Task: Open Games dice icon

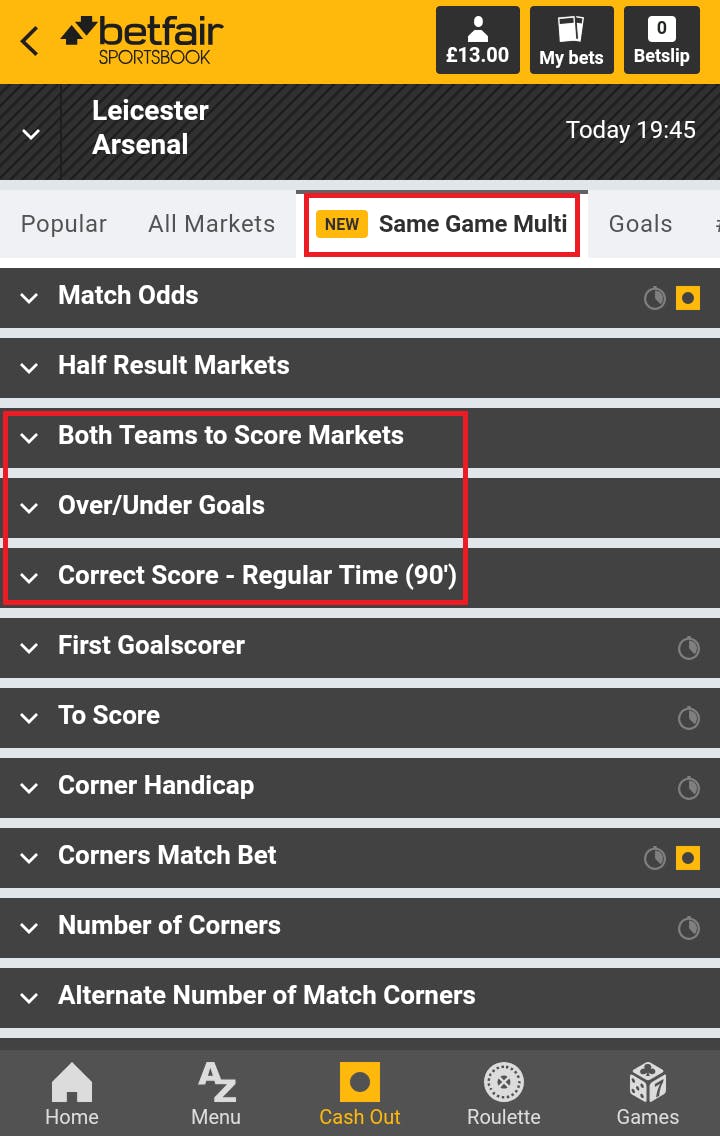Action: point(648,1093)
